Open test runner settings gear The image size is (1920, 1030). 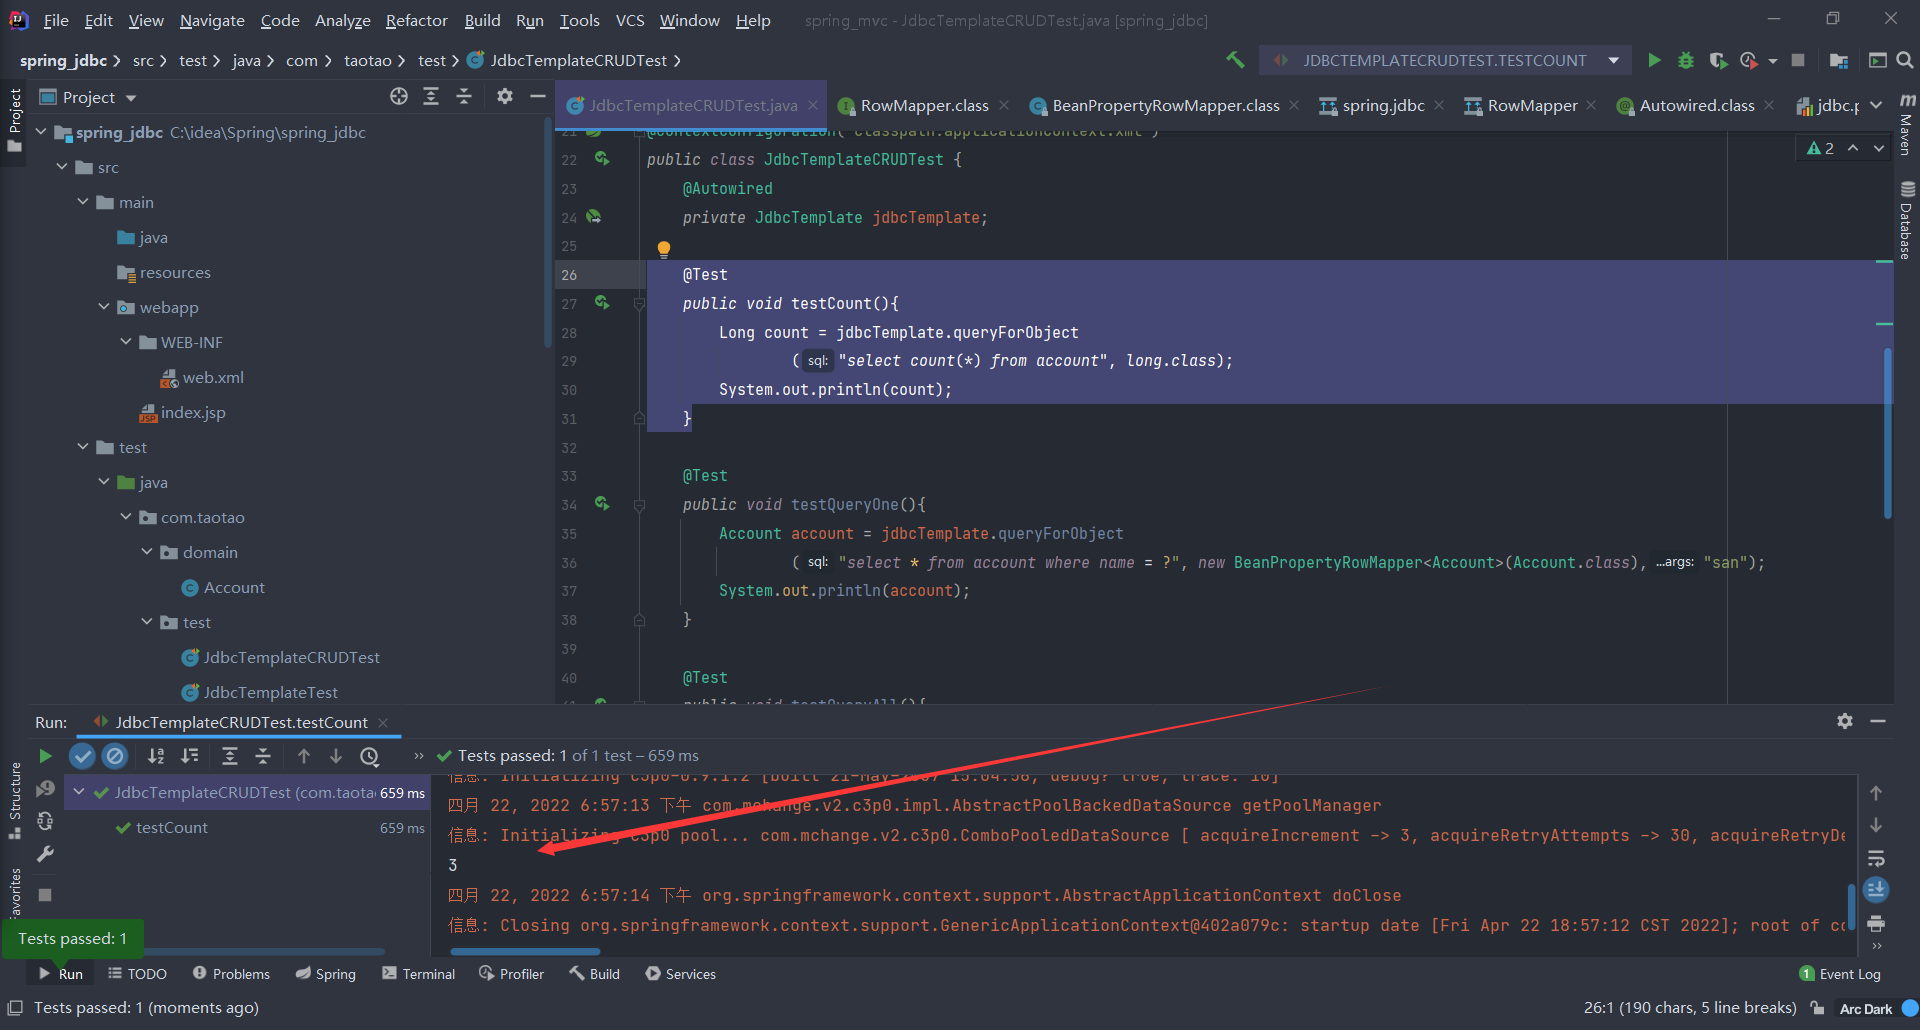(x=1845, y=721)
